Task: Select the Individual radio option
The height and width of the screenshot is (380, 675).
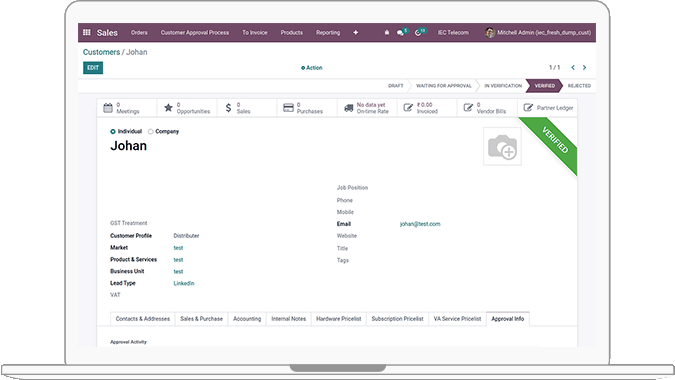Action: click(113, 132)
